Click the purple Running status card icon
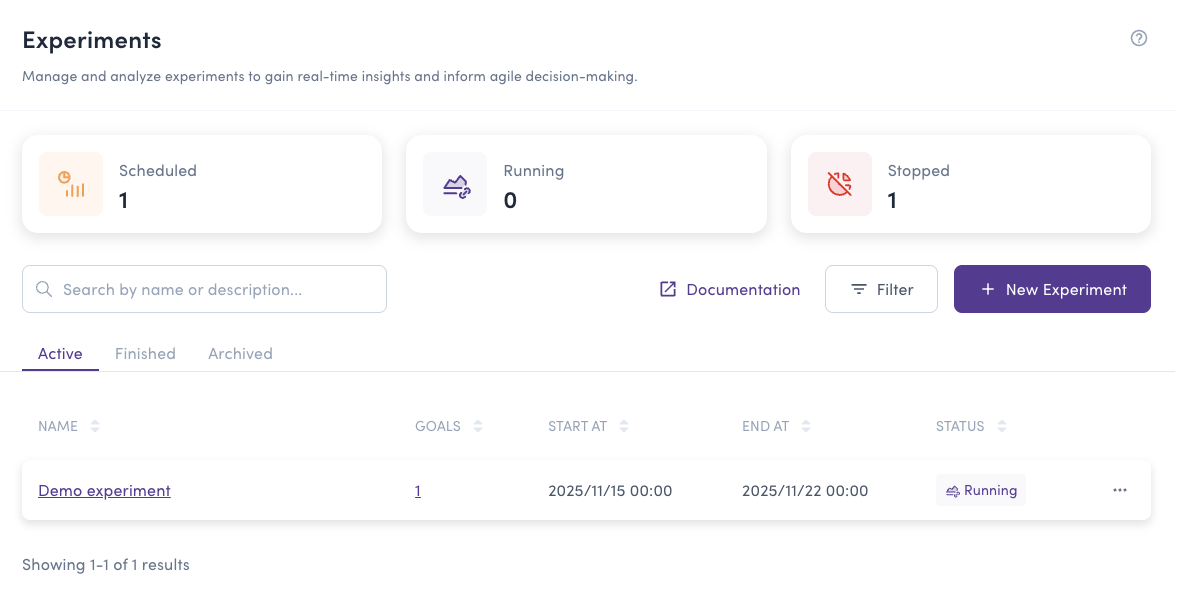 pyautogui.click(x=455, y=184)
